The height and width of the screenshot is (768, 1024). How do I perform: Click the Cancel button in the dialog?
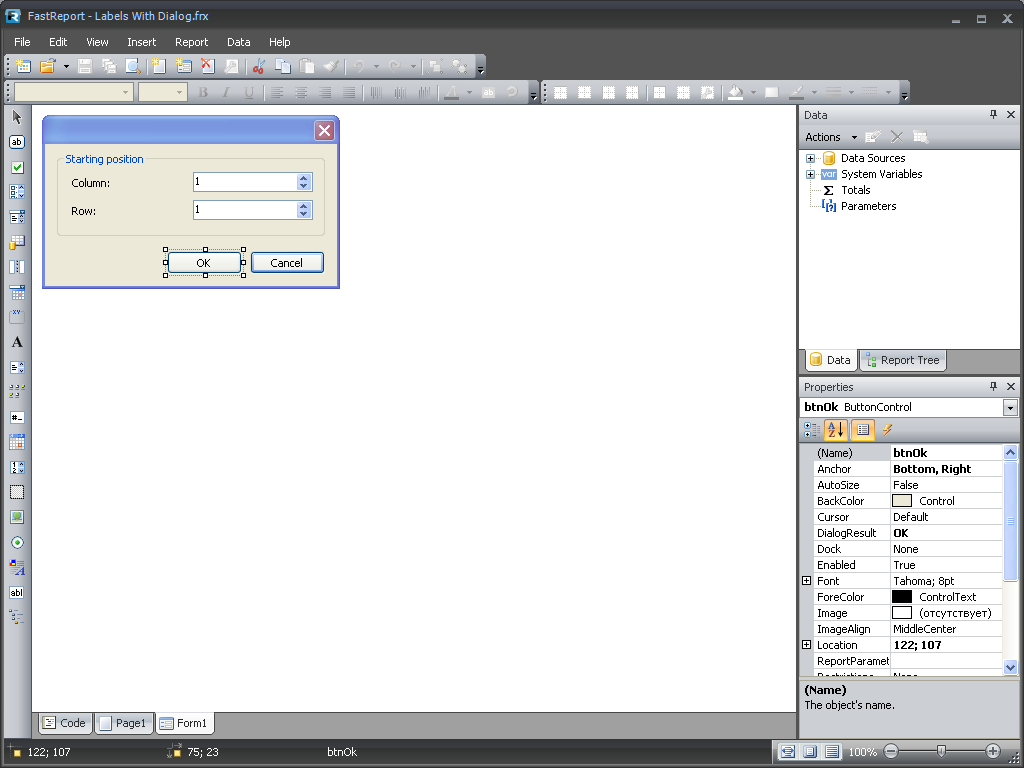[x=286, y=263]
